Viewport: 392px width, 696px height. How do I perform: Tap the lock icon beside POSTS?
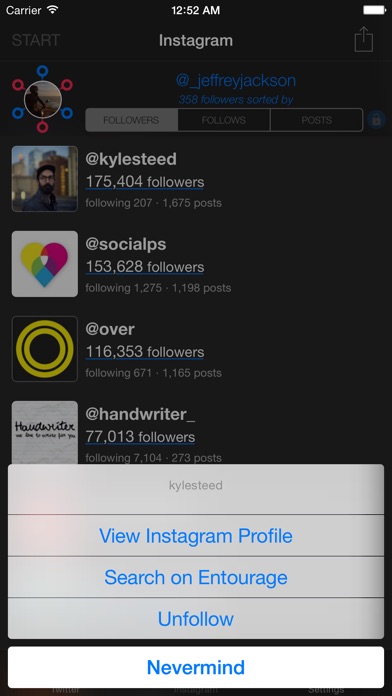pos(376,120)
